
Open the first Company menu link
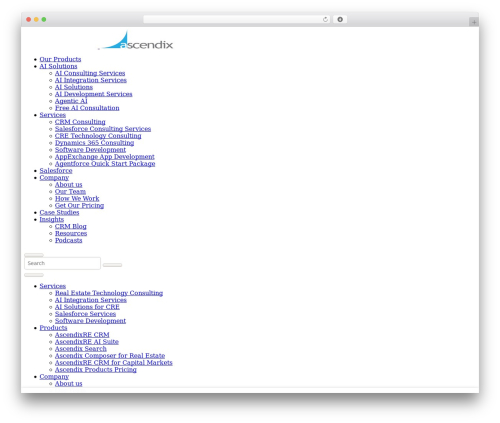point(54,178)
